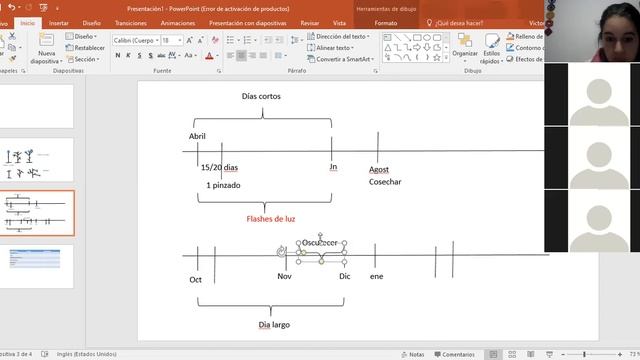Screen dimensions: 640x360
Task: Click the Restablecer slide button
Action: [85, 48]
